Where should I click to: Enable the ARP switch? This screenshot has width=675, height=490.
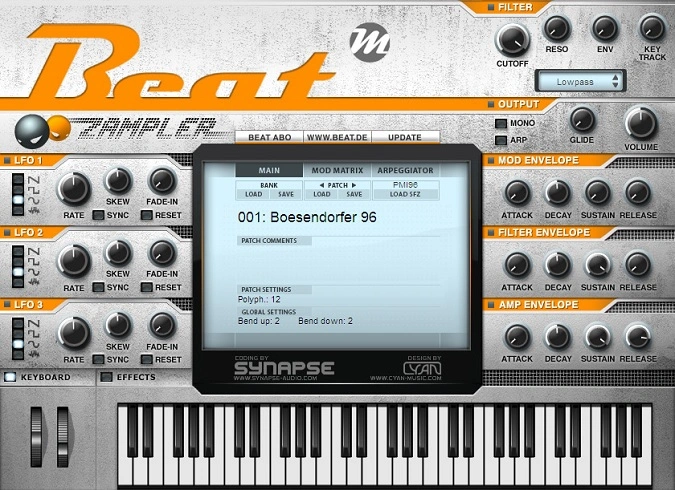coord(501,140)
